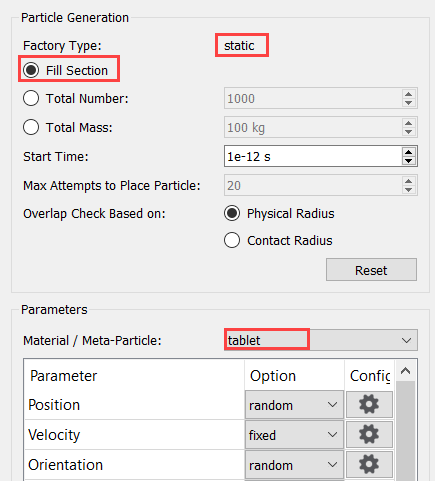Click the Start Time input field
Screen dimensions: 435x481
pyautogui.click(x=313, y=156)
